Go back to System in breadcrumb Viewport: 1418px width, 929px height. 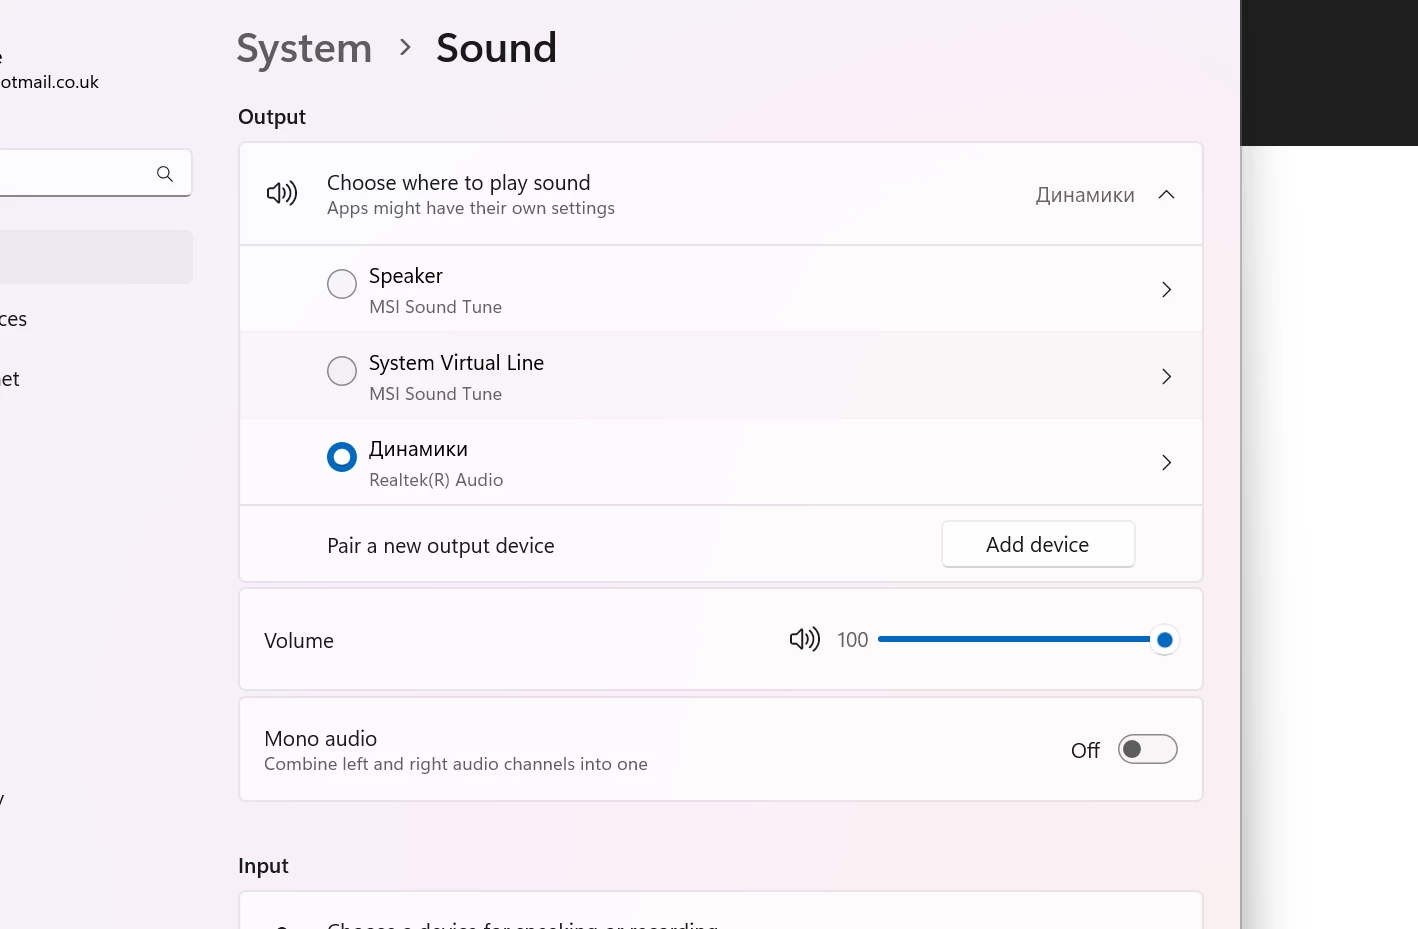(304, 48)
